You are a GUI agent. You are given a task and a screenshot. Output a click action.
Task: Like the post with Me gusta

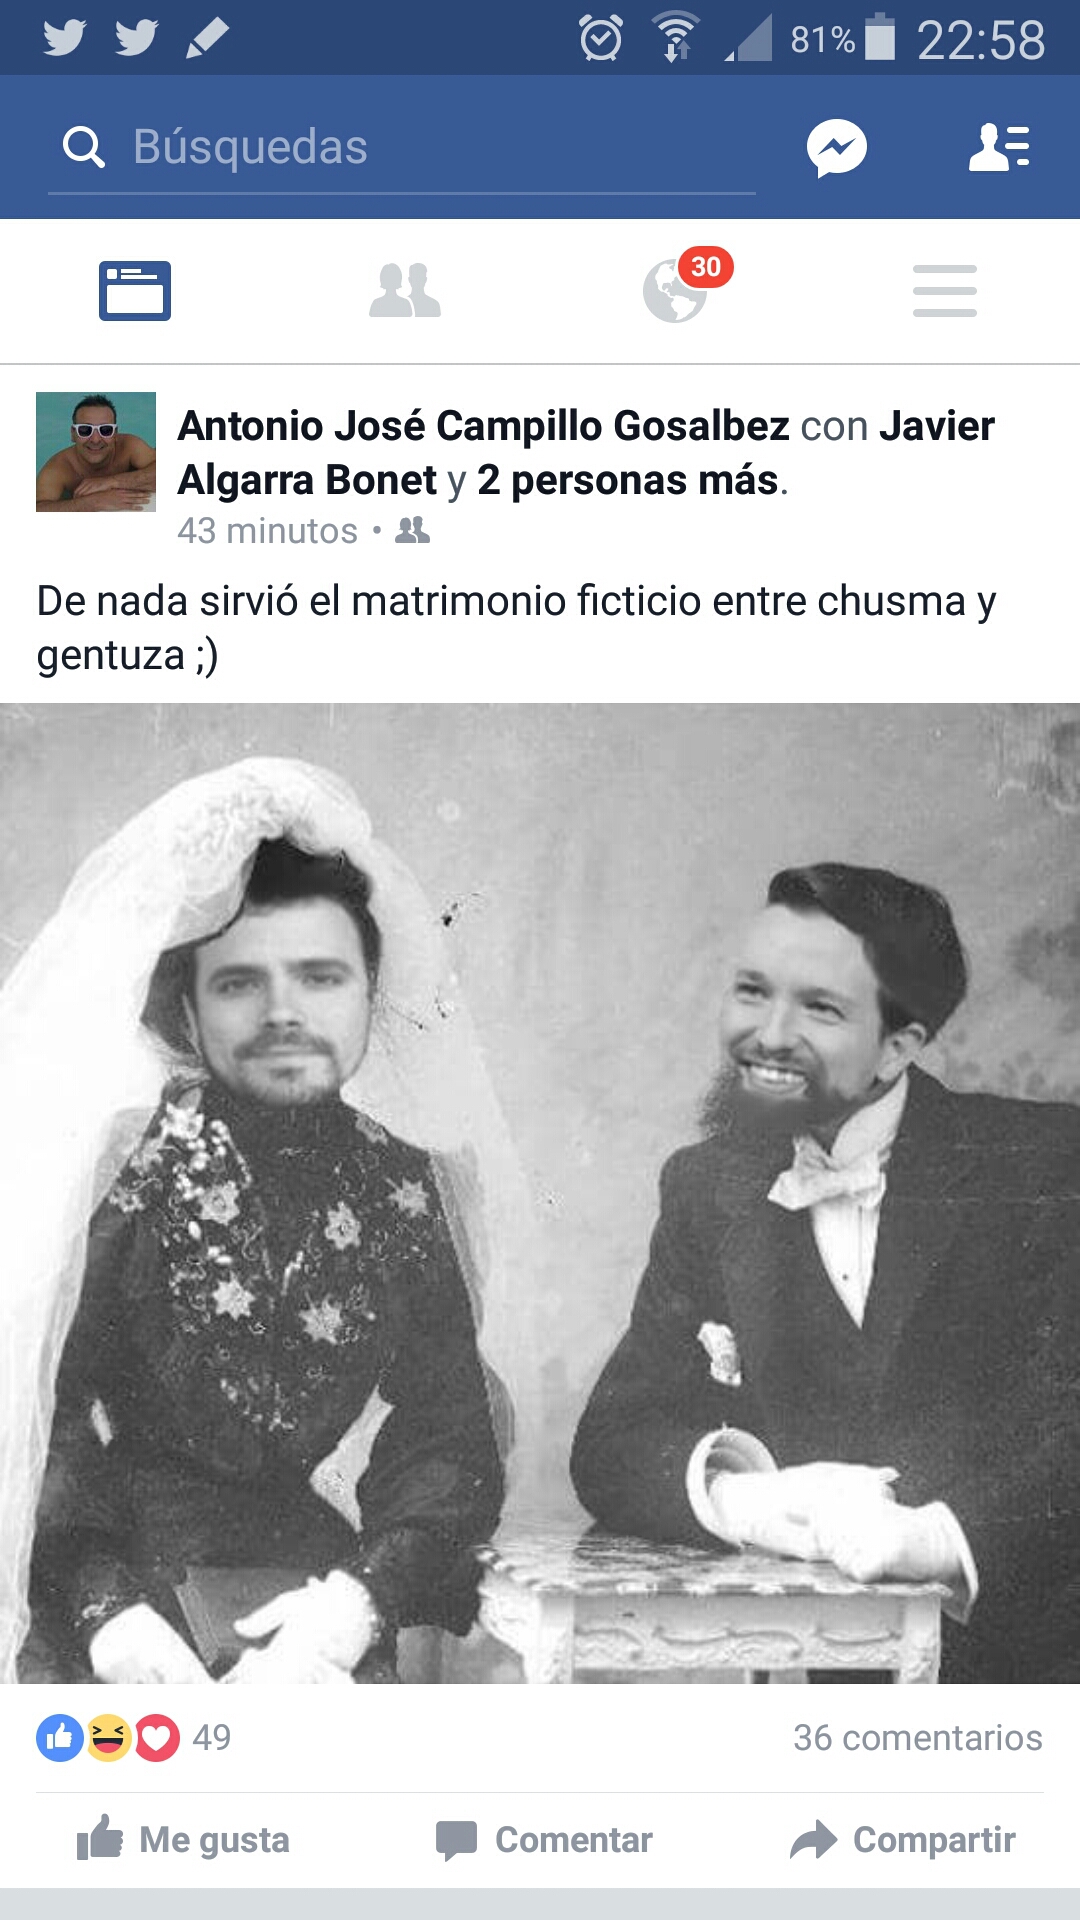pos(184,1840)
